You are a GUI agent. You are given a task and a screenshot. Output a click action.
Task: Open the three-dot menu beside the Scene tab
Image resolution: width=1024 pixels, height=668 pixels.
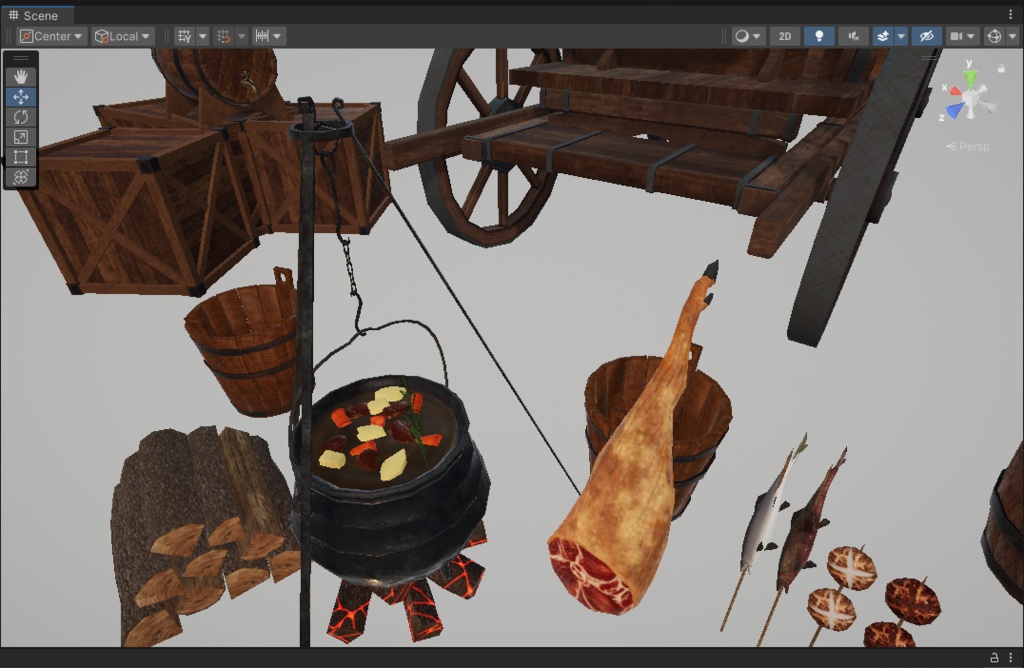point(1010,14)
